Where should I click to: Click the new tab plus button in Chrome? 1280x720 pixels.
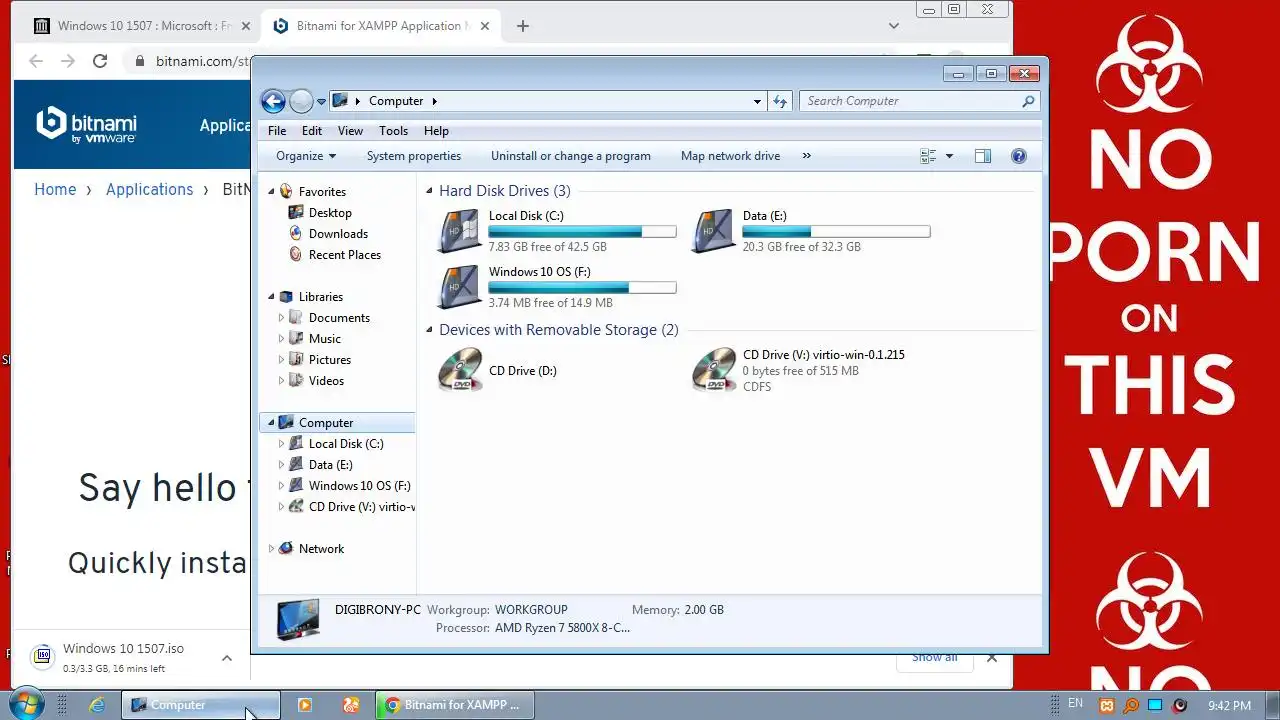pos(522,26)
